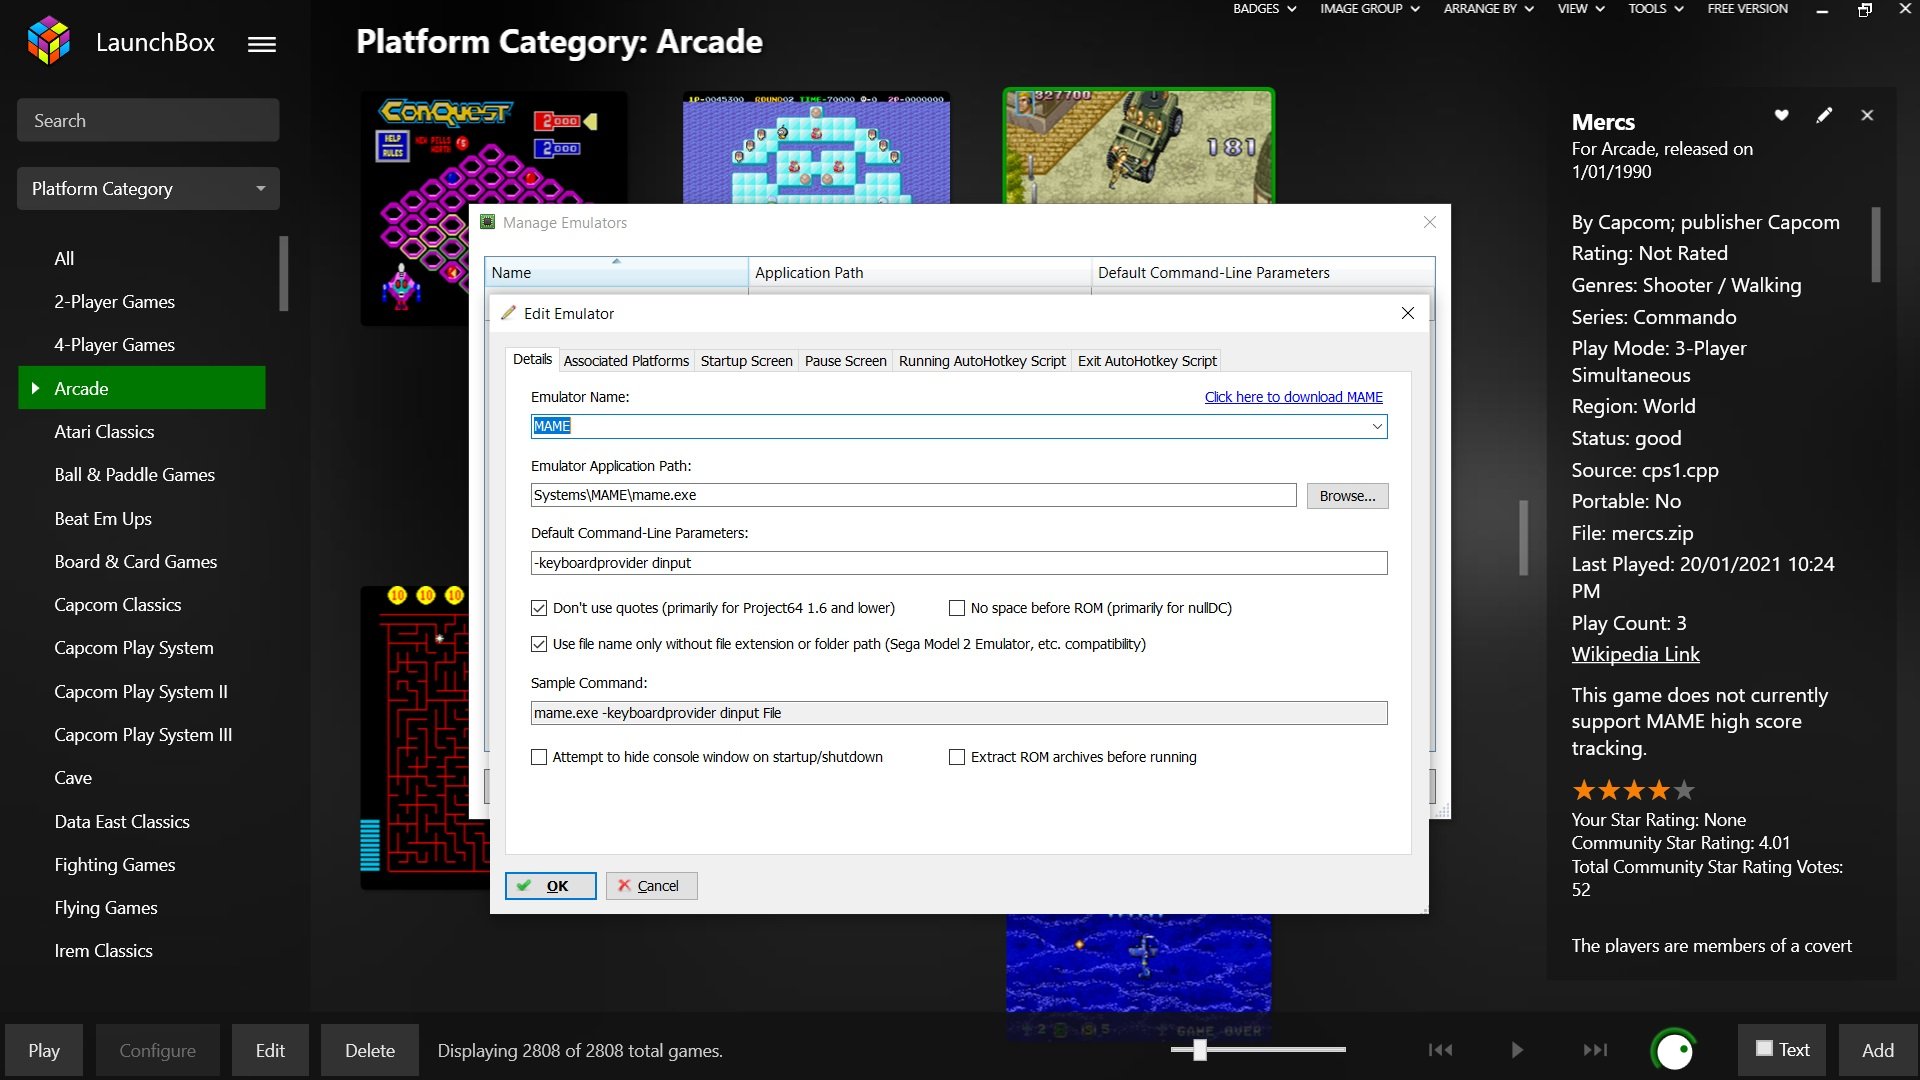Select the Fighting Games category
1920x1080 pixels.
115,864
